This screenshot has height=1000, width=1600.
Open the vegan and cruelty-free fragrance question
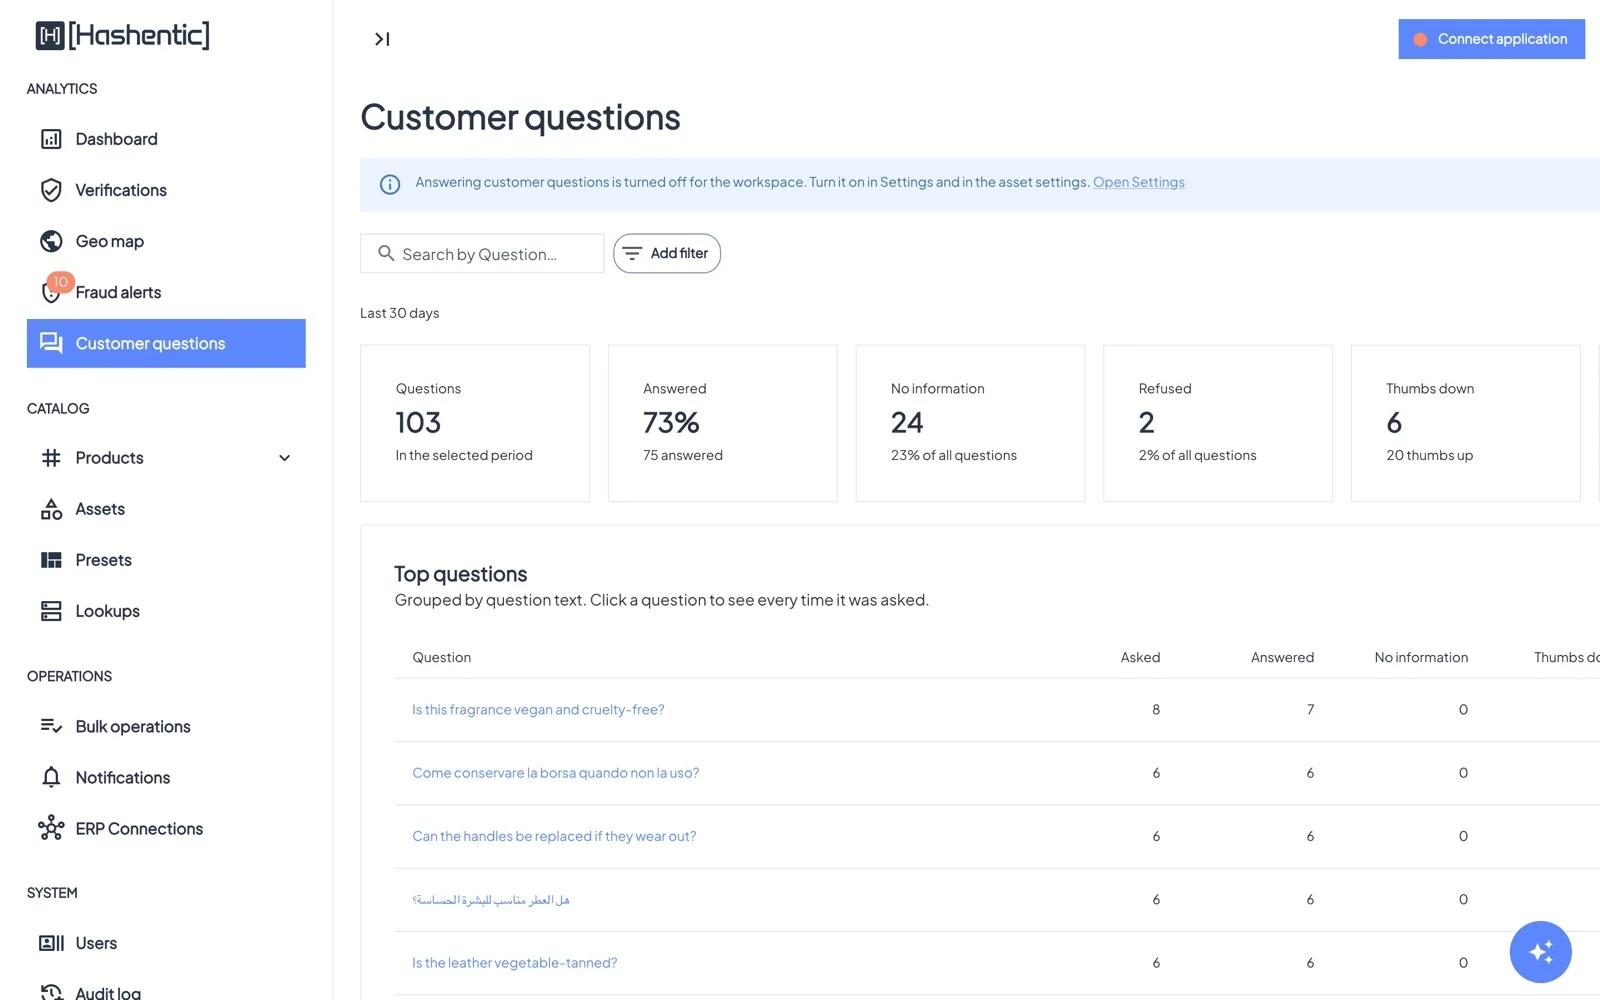coord(538,710)
